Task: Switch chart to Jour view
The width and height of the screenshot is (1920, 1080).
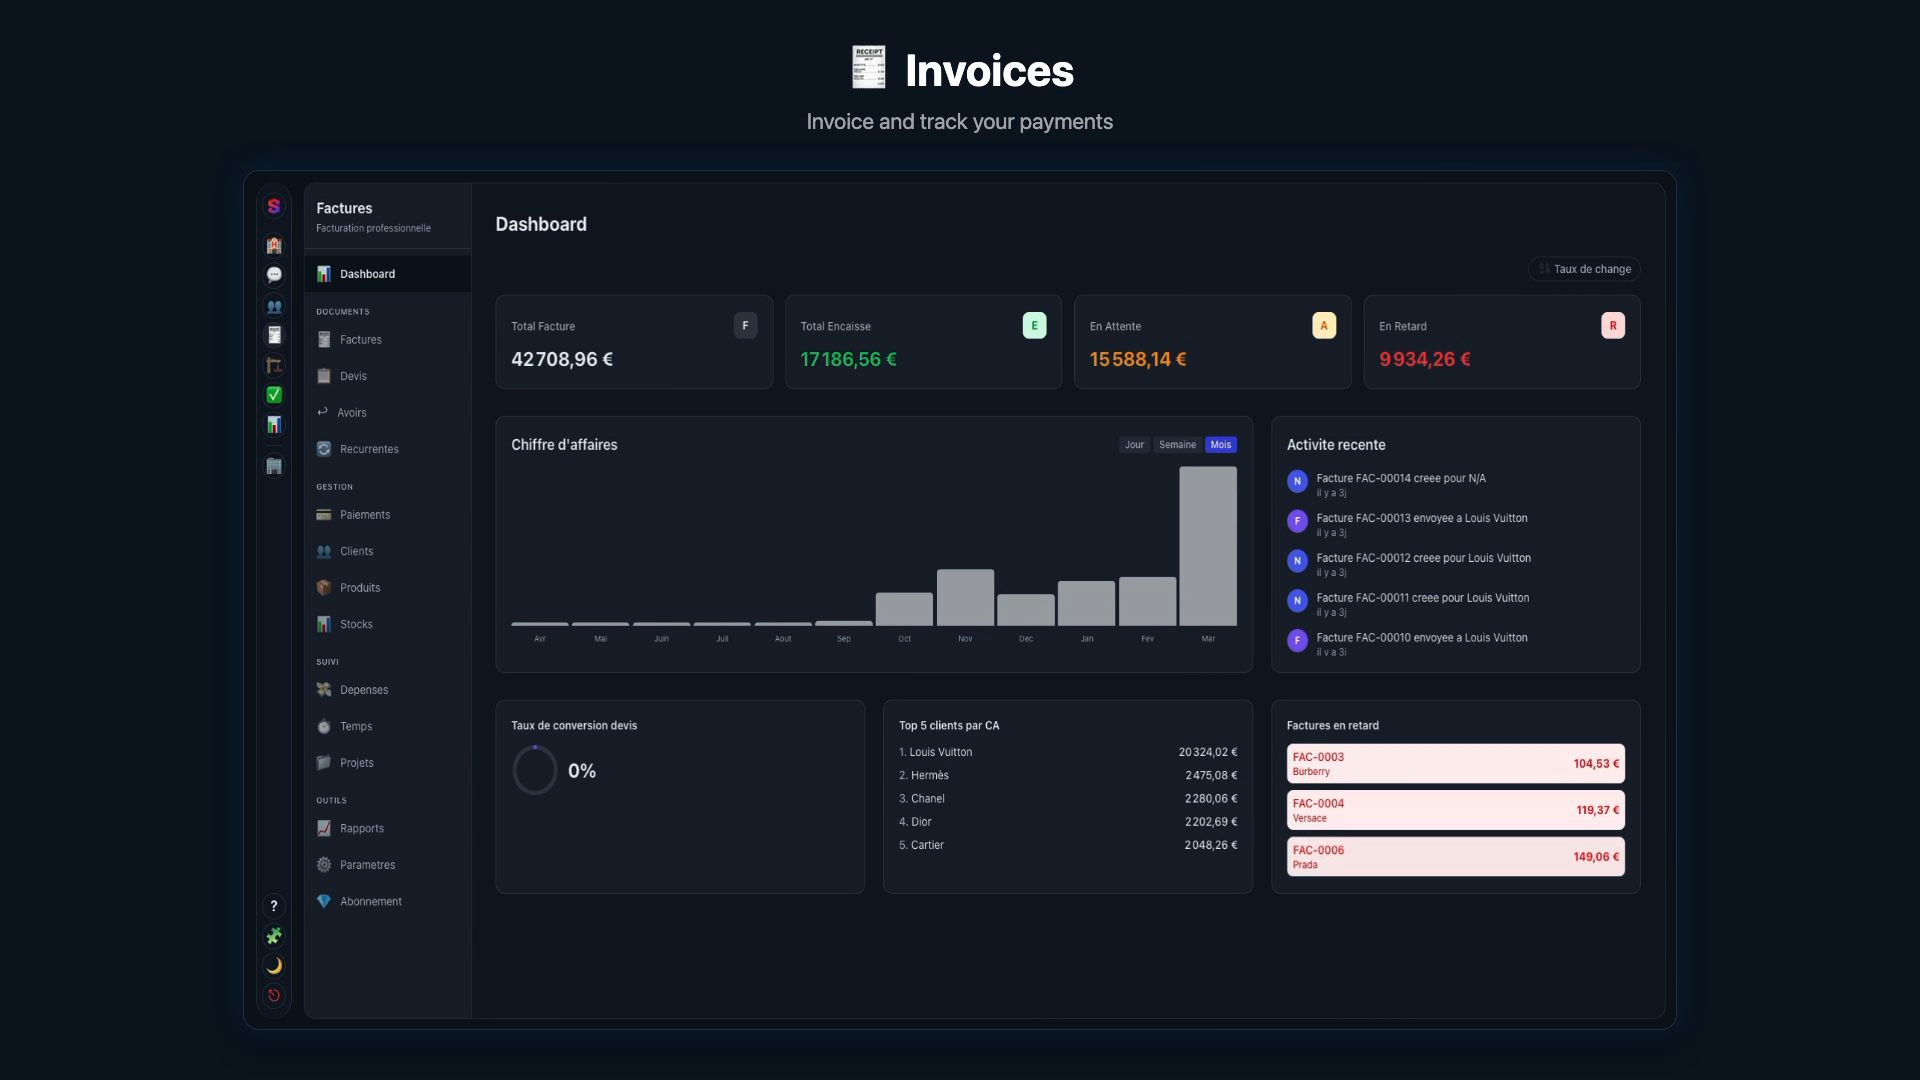Action: [x=1134, y=445]
